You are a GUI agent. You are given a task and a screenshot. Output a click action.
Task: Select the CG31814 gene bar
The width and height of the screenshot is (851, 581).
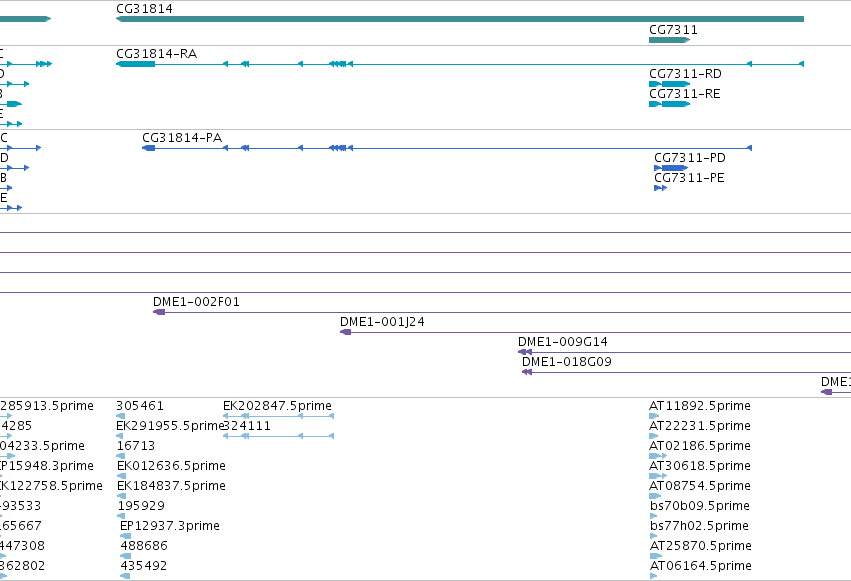point(460,19)
